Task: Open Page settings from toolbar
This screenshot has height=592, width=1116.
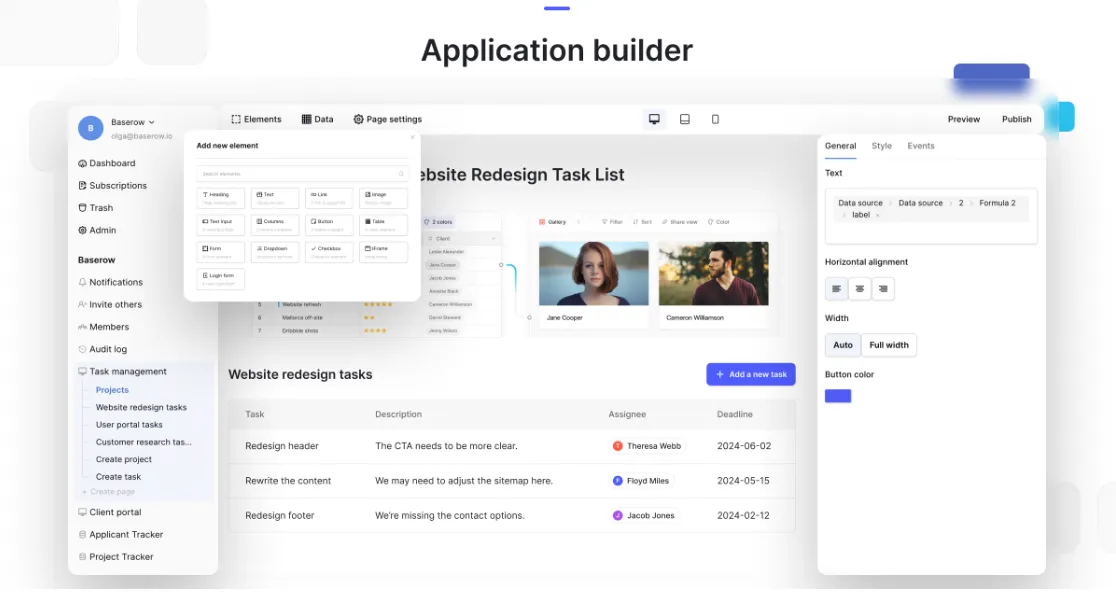Action: tap(388, 120)
